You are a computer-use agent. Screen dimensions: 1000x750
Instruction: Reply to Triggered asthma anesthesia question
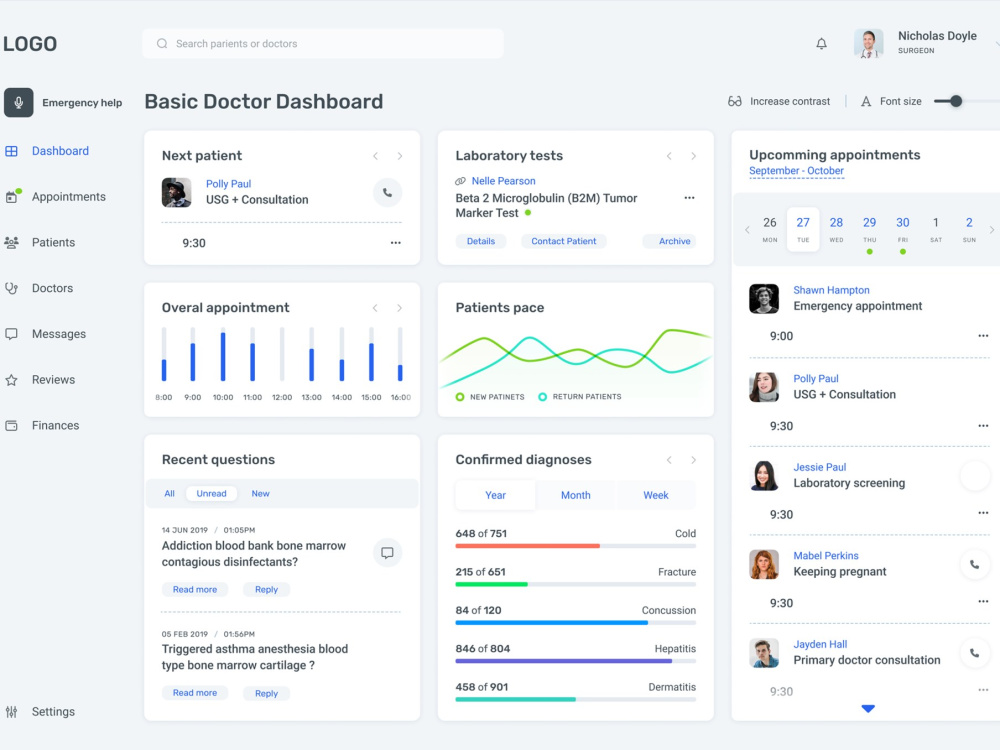point(267,693)
